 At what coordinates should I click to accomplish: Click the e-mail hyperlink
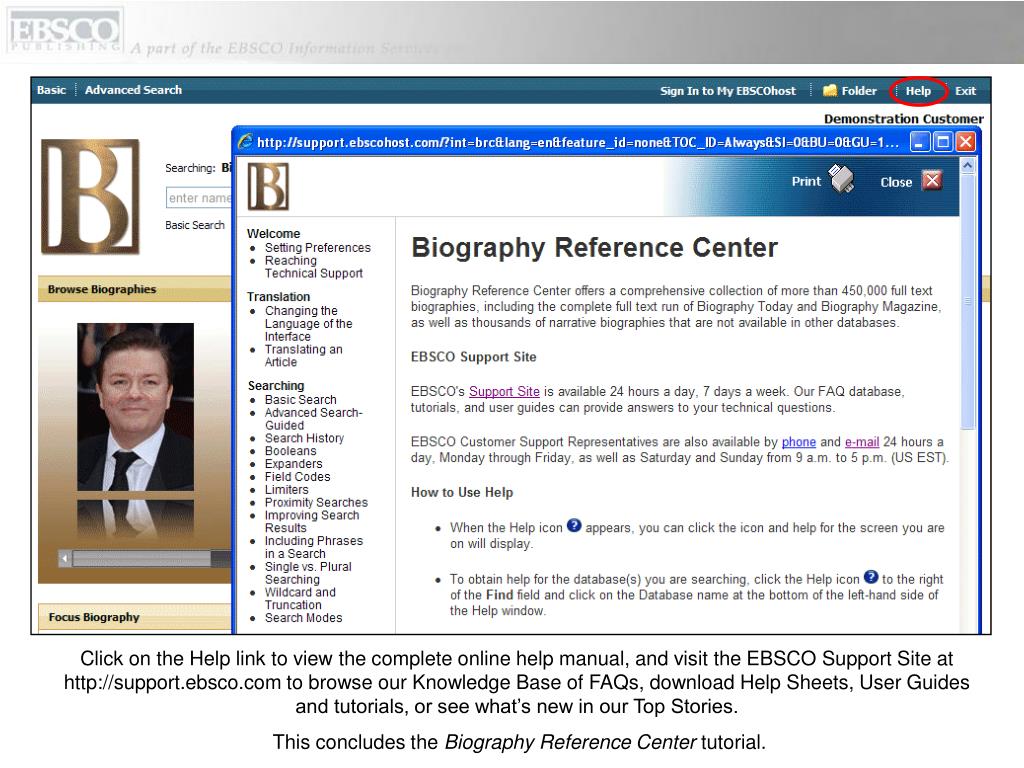pyautogui.click(x=862, y=441)
